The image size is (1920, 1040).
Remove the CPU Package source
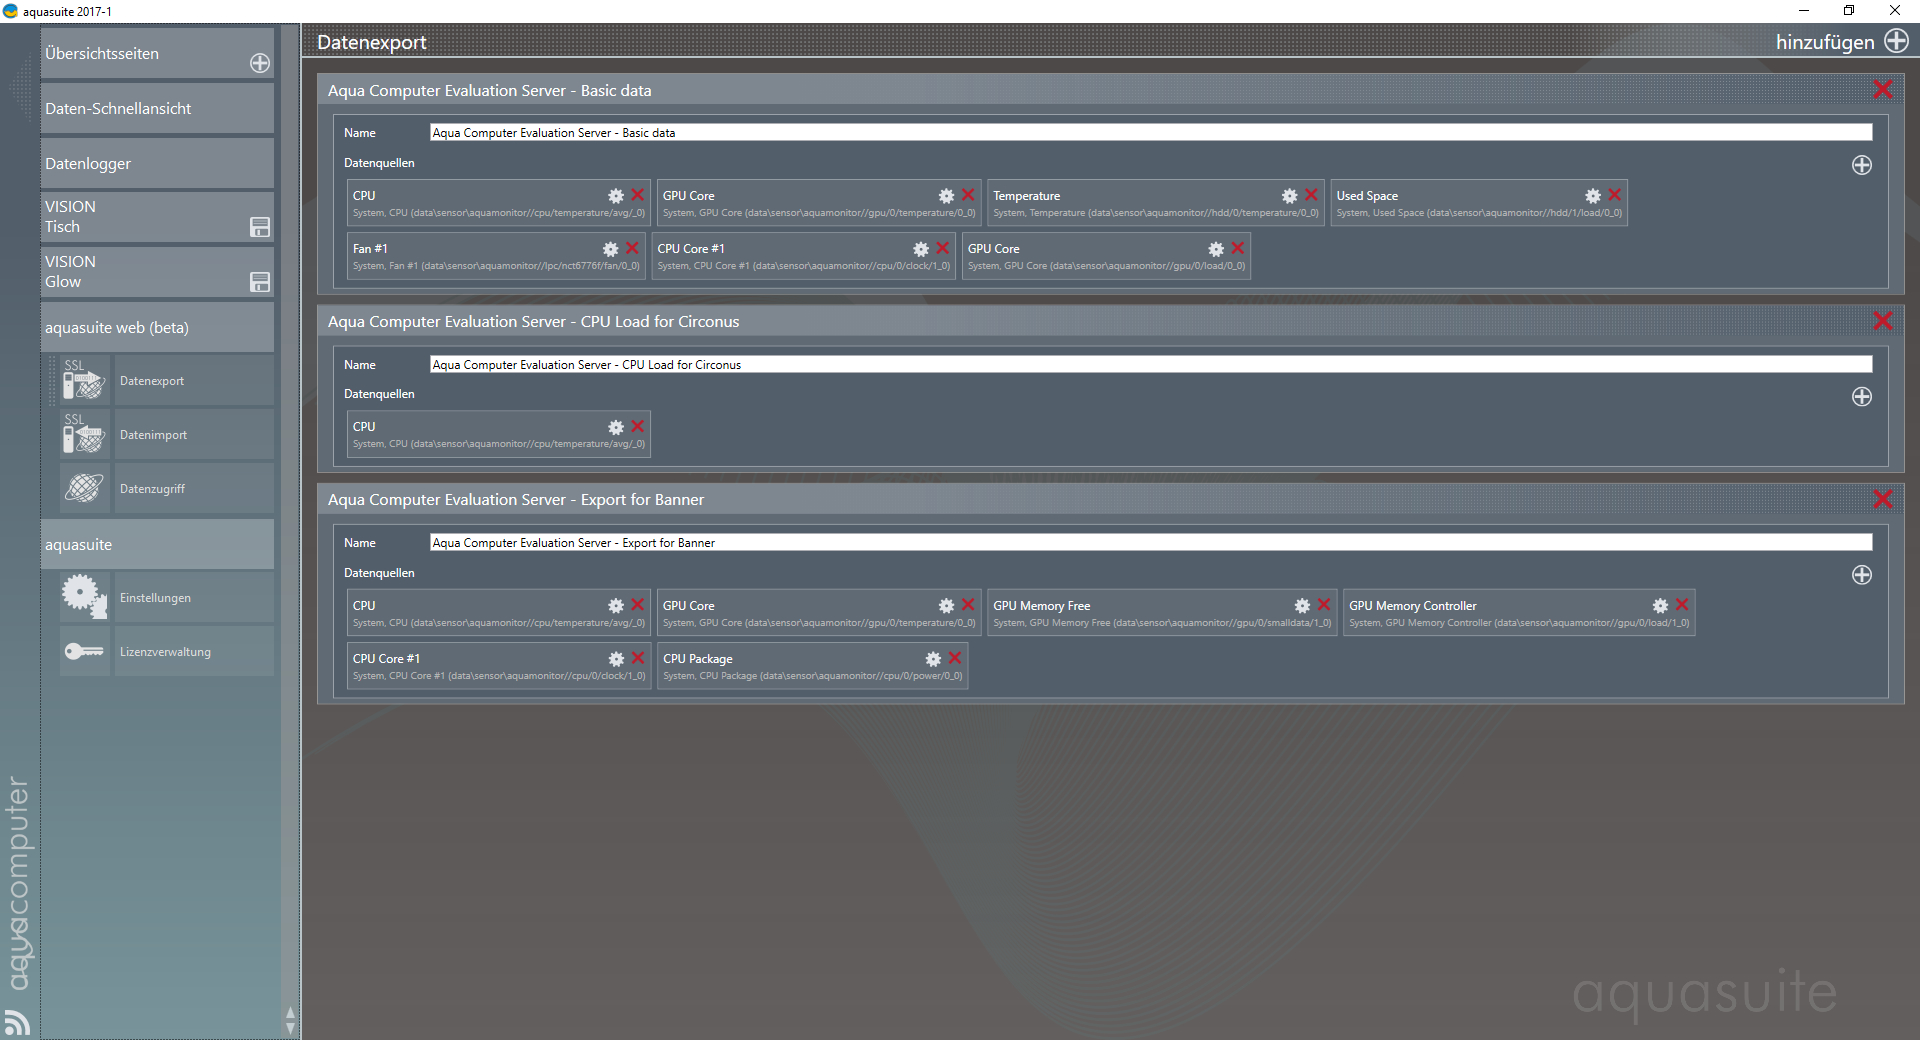[955, 658]
